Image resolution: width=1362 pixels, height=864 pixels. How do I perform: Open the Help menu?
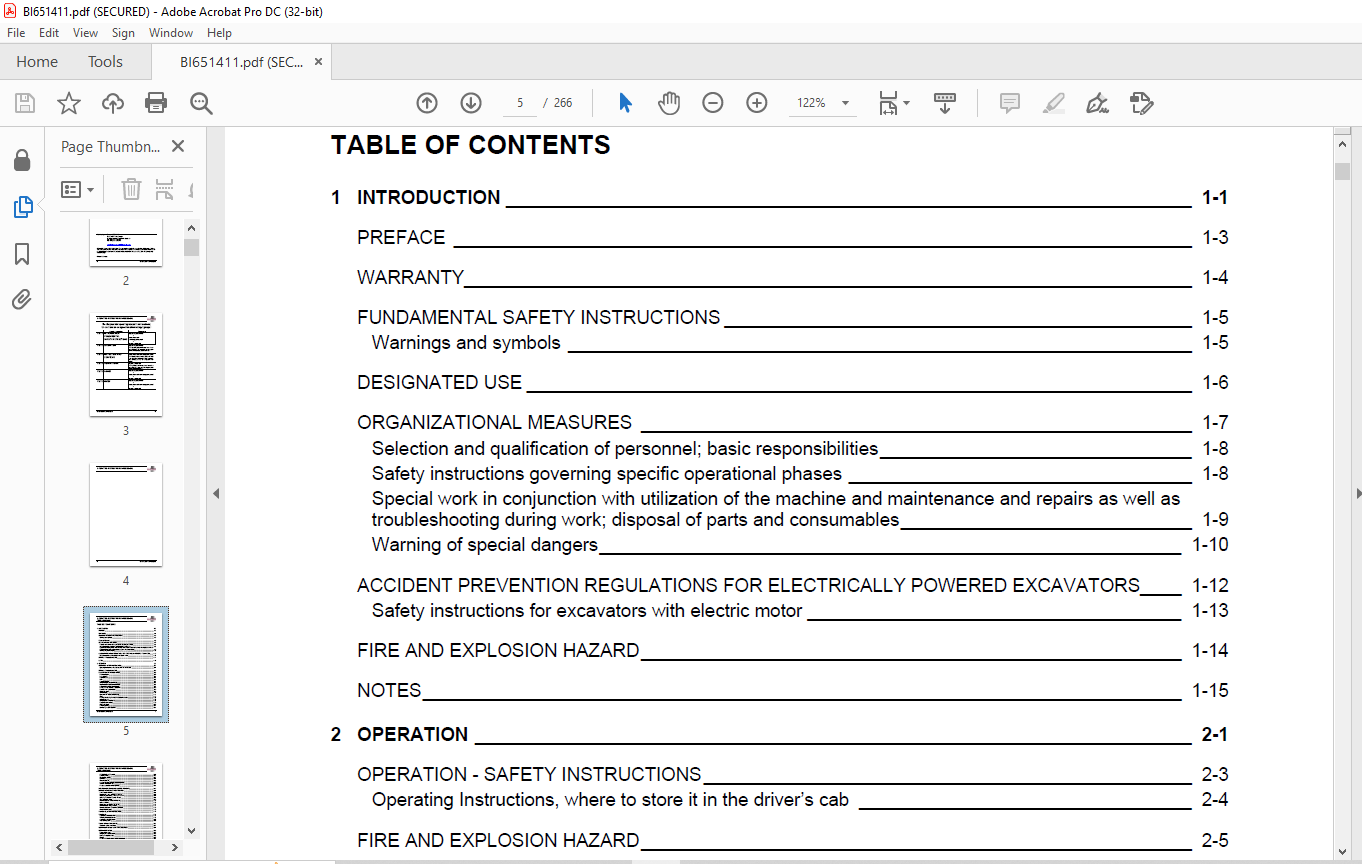tap(219, 33)
